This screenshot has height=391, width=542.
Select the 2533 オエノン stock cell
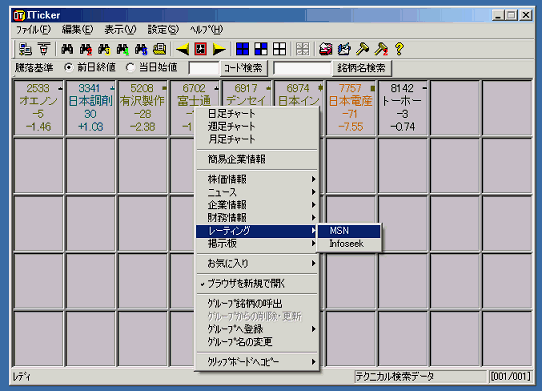pyautogui.click(x=39, y=108)
